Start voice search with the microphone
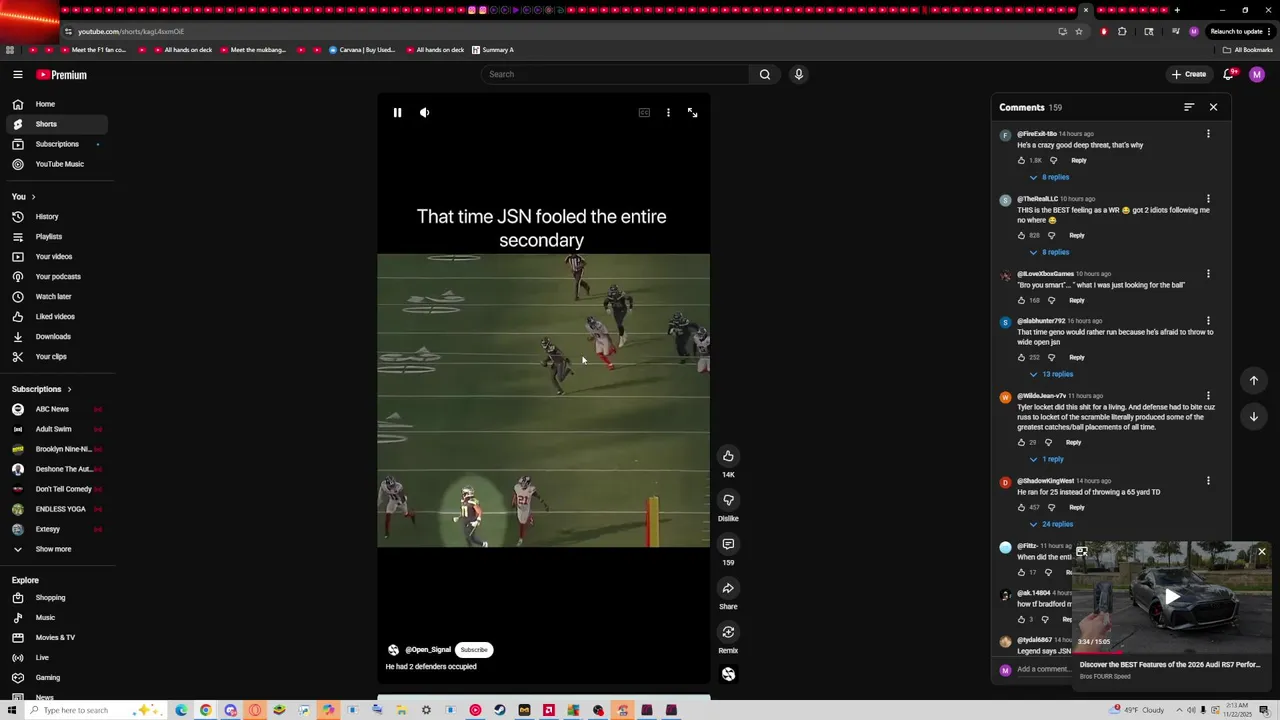This screenshot has height=720, width=1280. [798, 74]
